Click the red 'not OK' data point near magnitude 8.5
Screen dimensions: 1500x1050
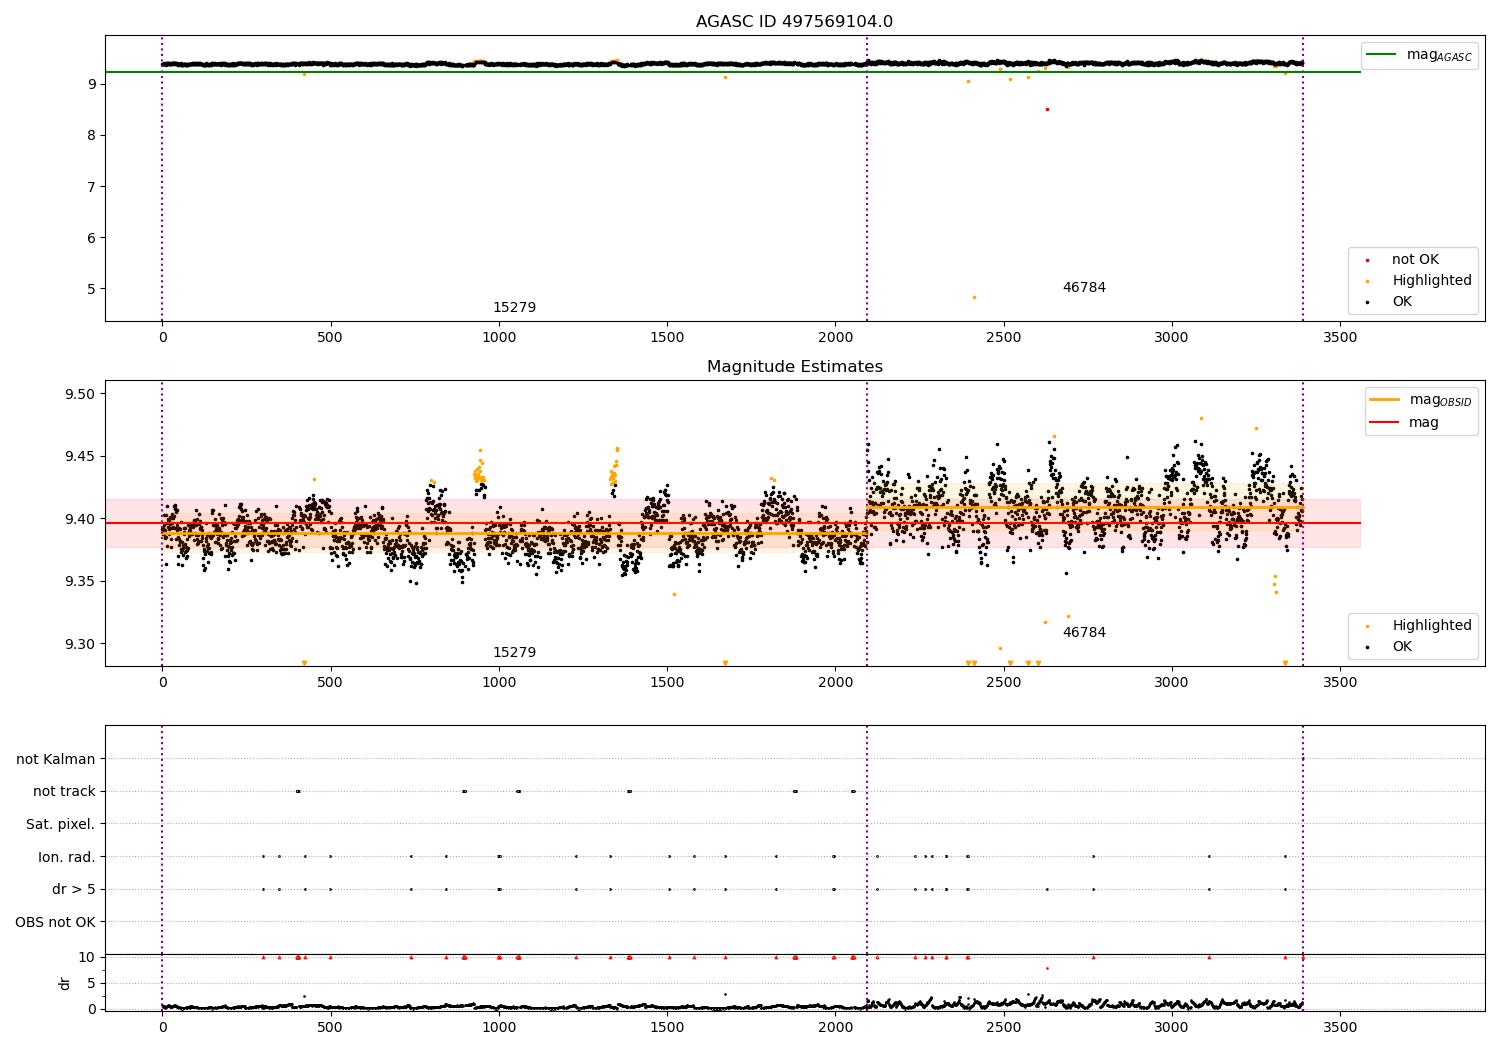(x=1047, y=109)
